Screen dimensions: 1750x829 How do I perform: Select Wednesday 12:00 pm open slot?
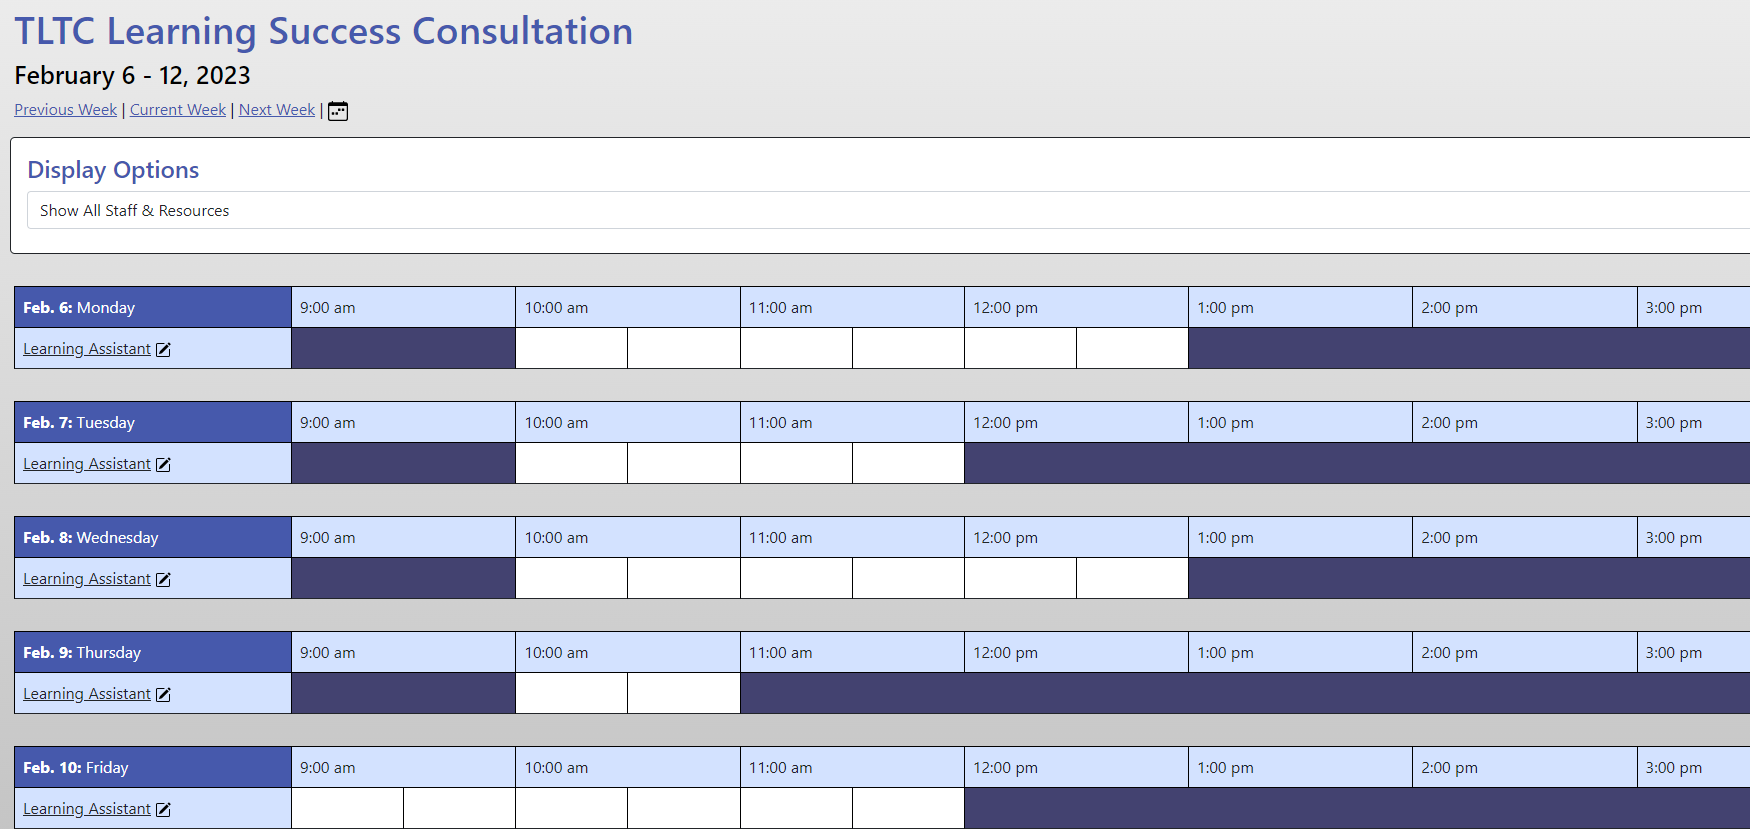tap(1020, 578)
